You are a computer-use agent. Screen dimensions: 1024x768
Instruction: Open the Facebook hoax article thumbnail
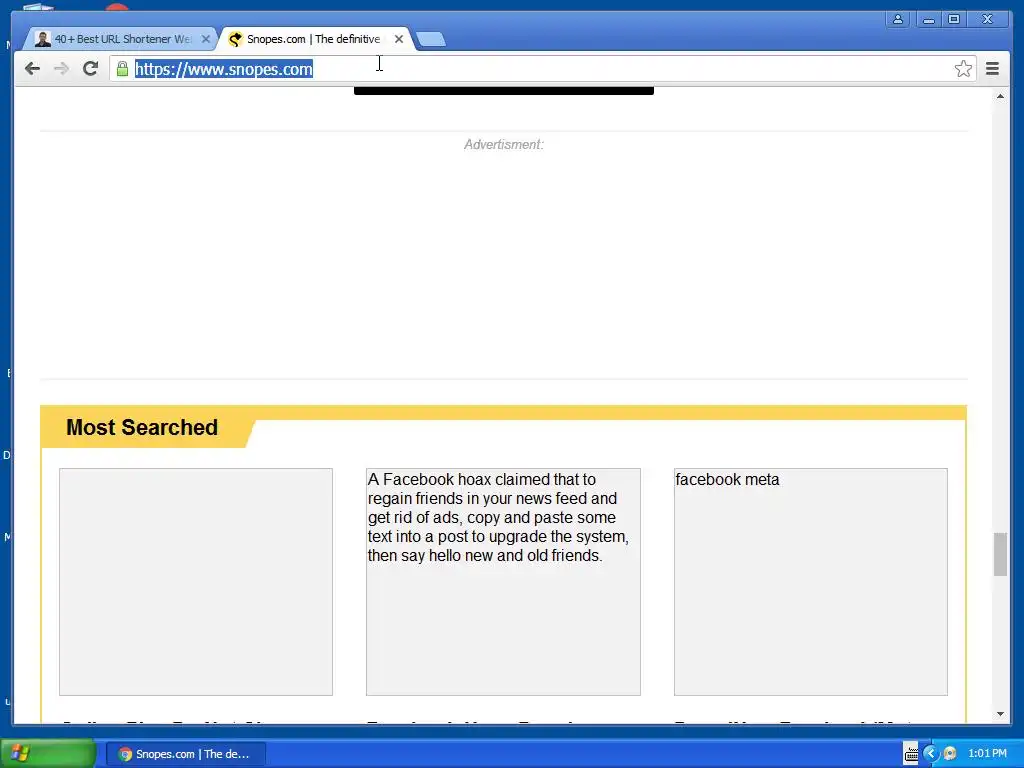503,582
